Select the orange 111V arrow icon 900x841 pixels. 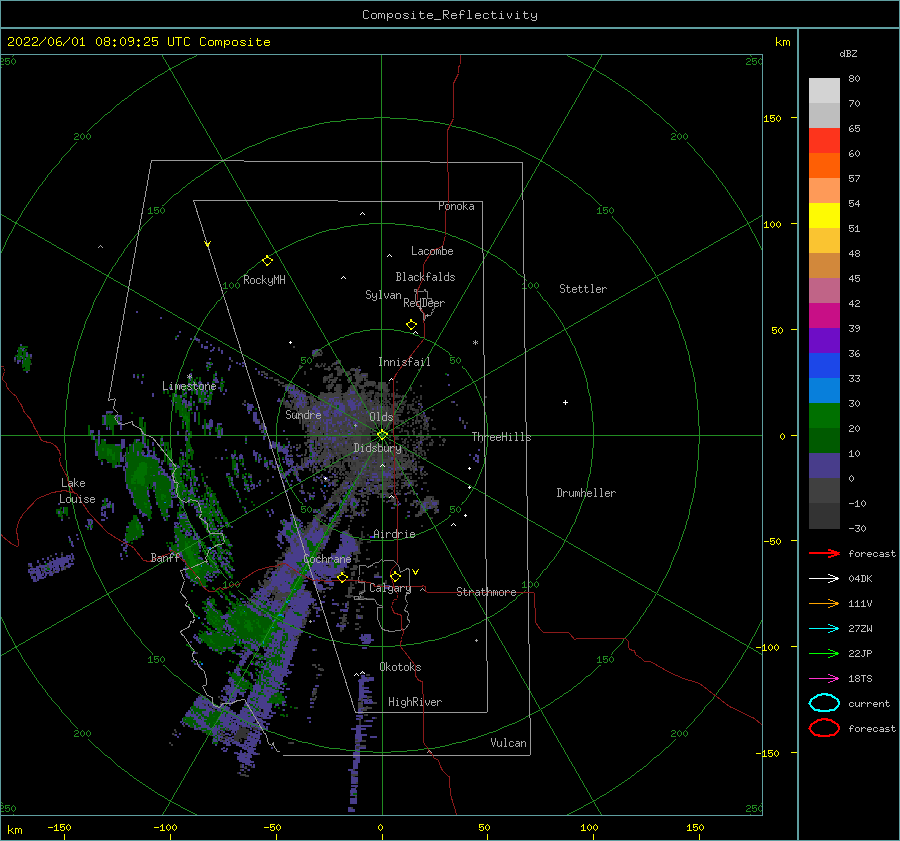pos(824,603)
